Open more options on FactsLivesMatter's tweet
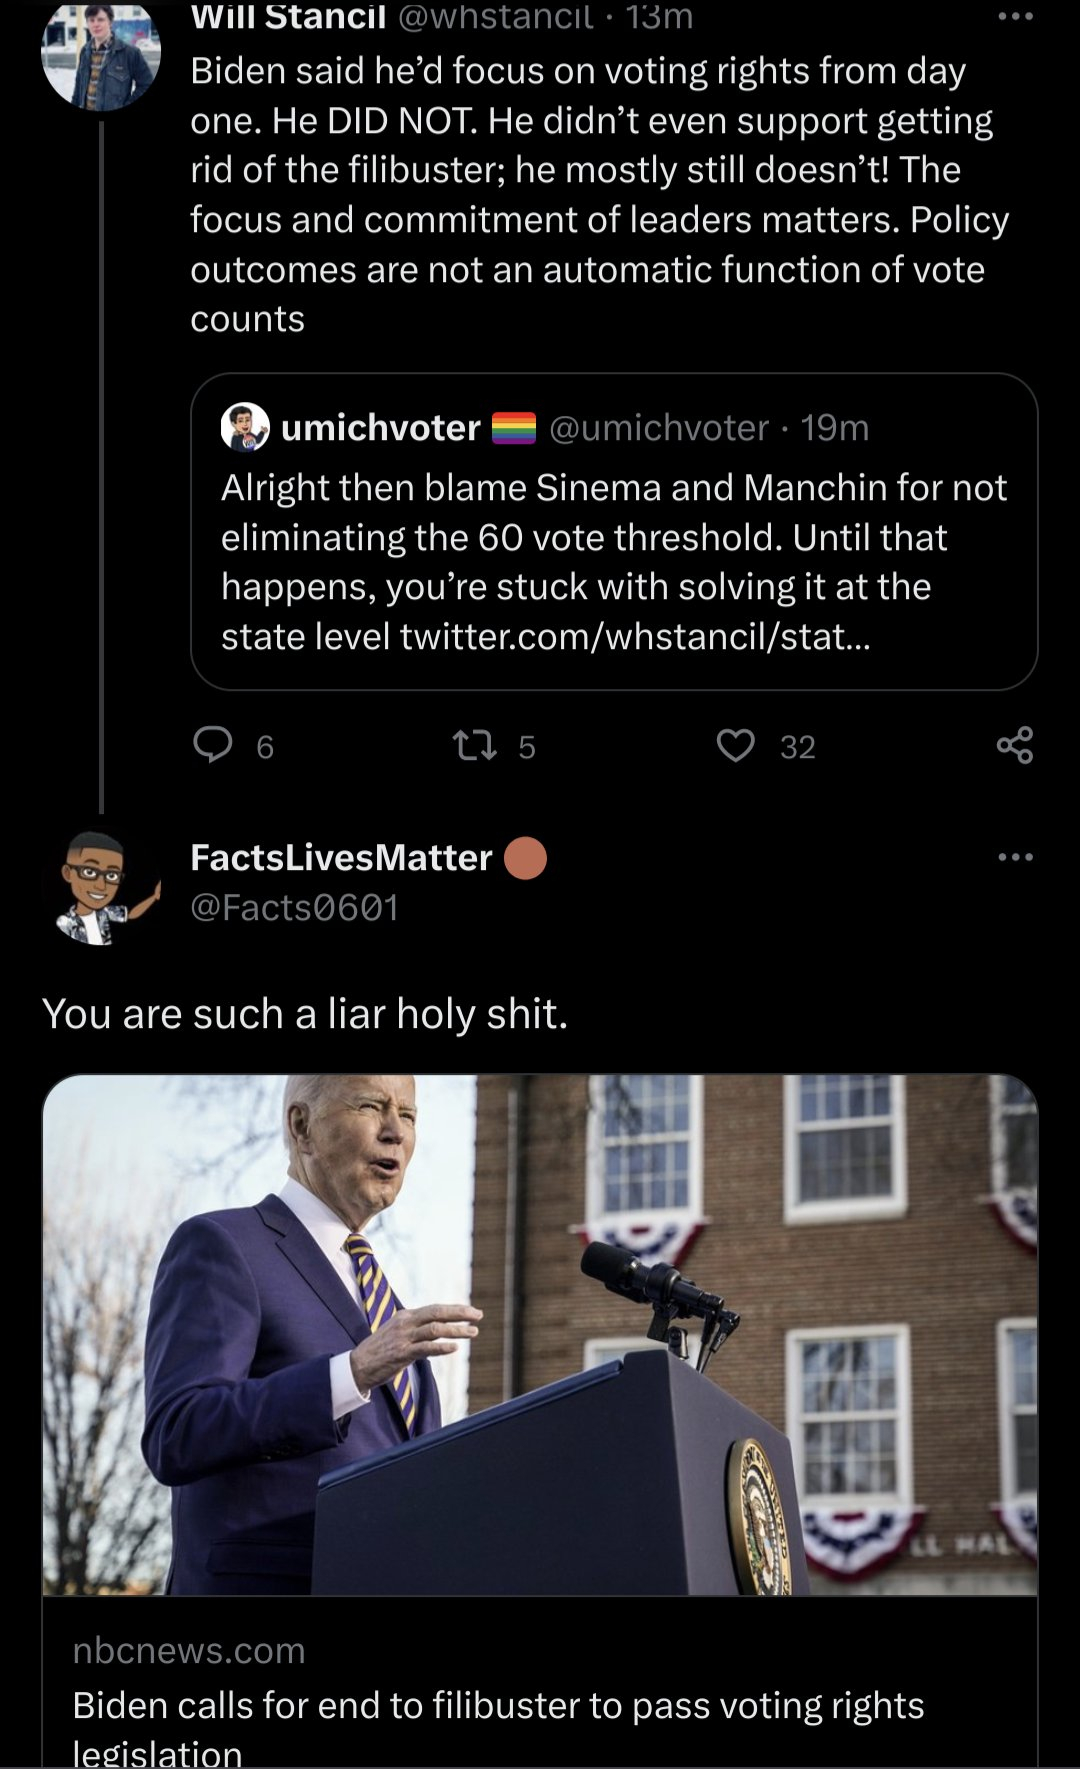This screenshot has width=1080, height=1769. [1014, 857]
